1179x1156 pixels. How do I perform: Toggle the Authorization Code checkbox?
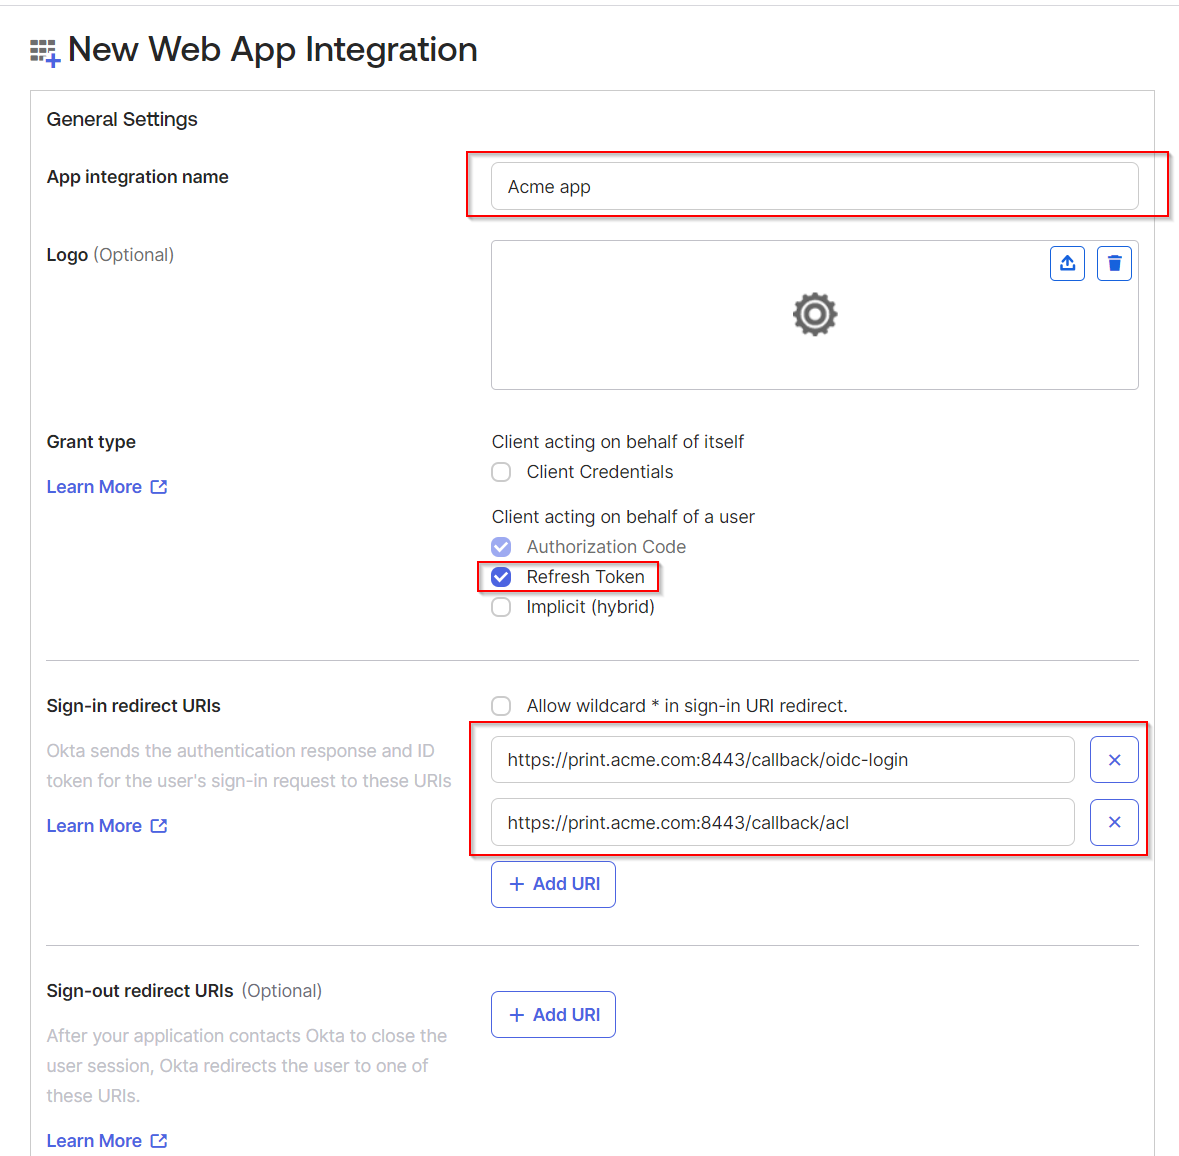[502, 547]
